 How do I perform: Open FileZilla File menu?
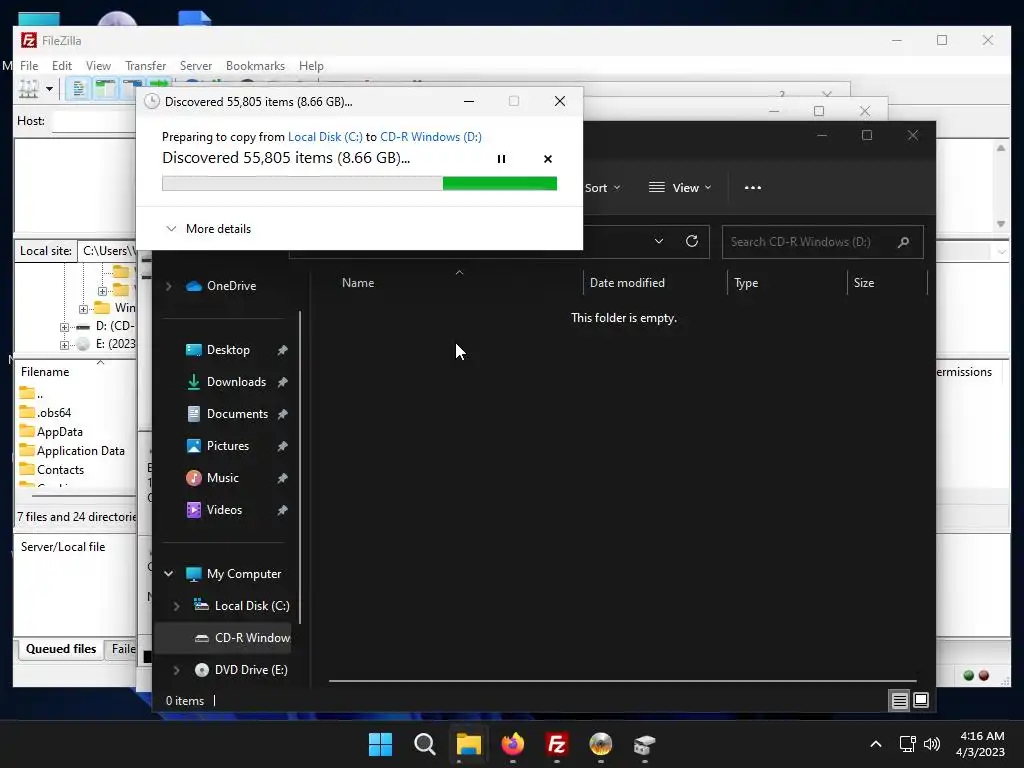[x=29, y=66]
